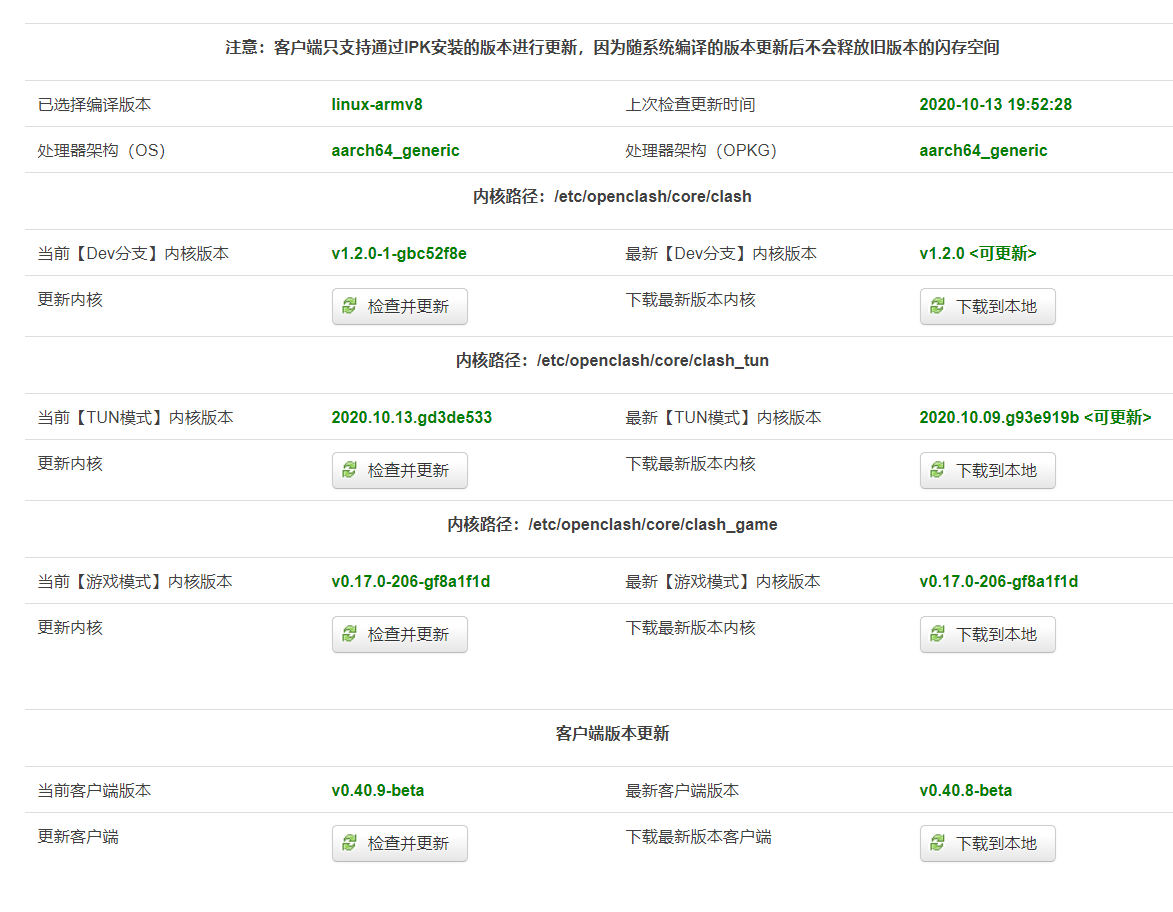Click refresh icon in client 下载到本地 button

pyautogui.click(x=937, y=842)
